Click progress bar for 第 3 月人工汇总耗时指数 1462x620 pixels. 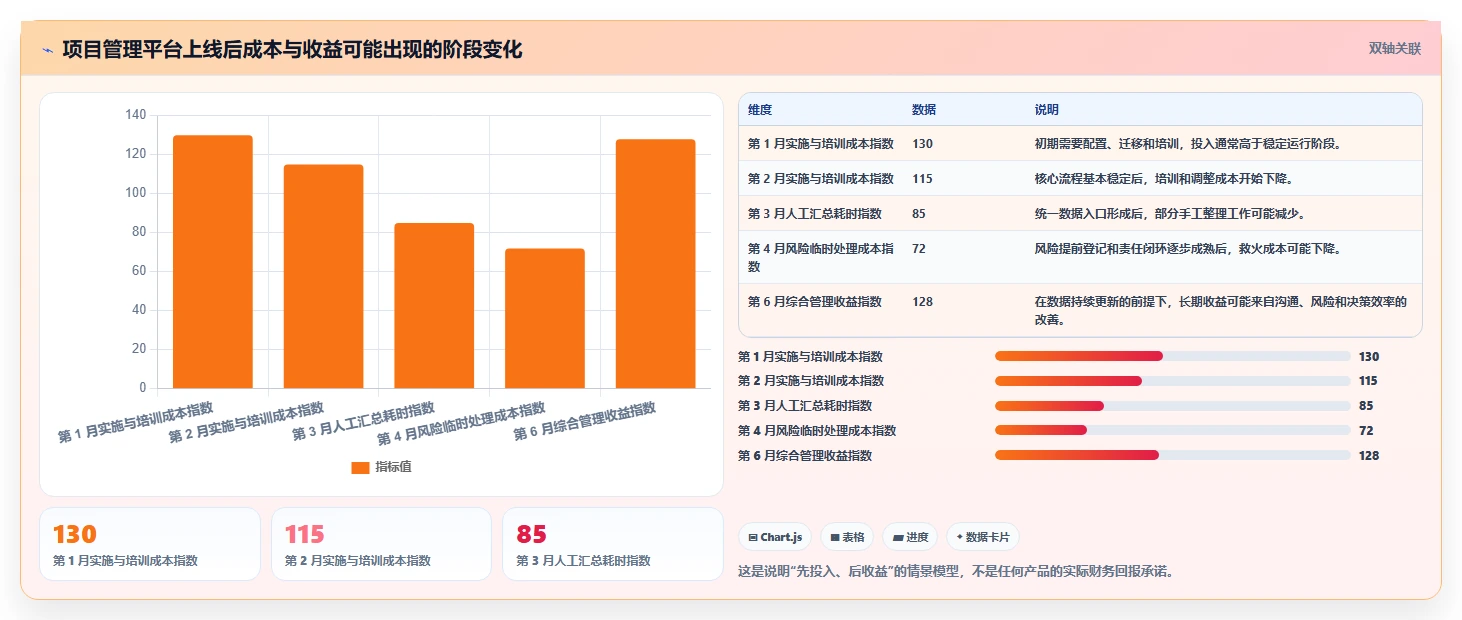tap(1173, 406)
